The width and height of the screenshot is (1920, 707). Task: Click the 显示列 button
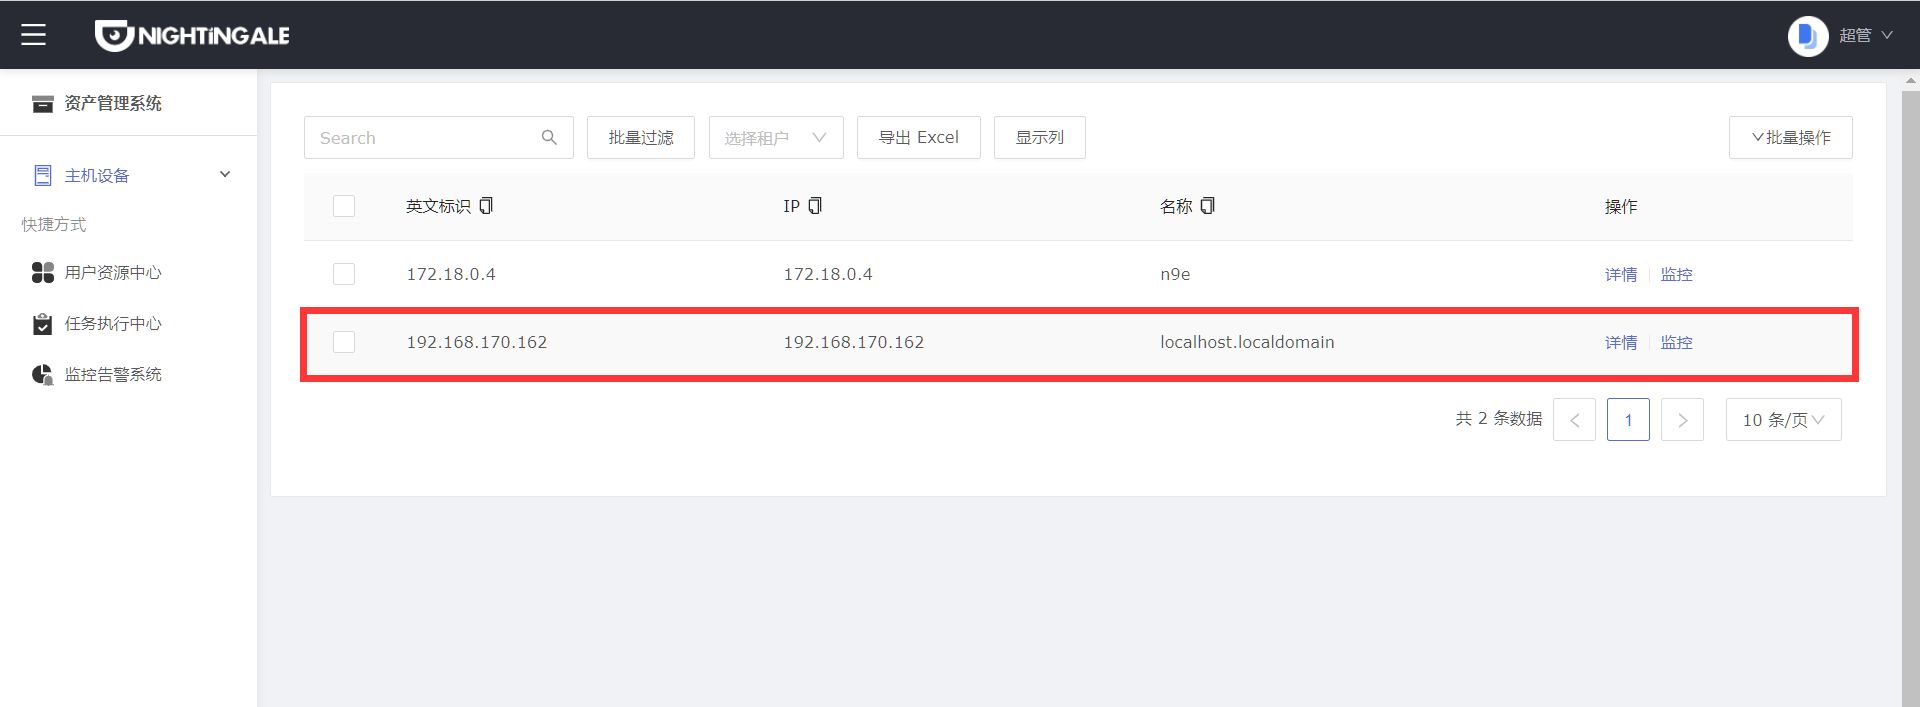tap(1040, 137)
